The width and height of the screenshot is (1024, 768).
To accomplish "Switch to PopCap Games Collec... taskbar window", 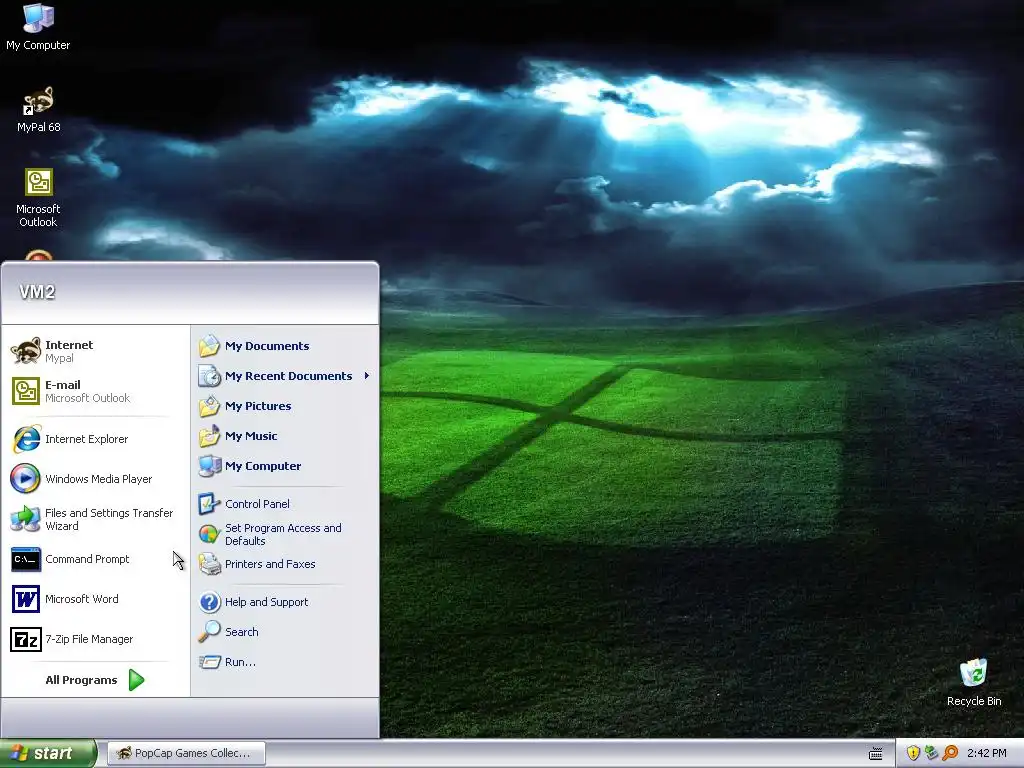I will (x=187, y=753).
